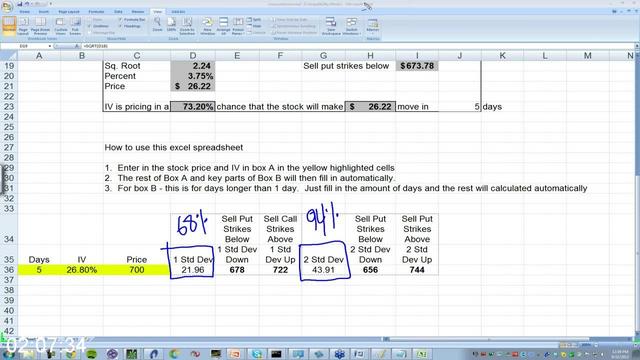
Task: Open the Home ribbon tab
Action: point(24,12)
